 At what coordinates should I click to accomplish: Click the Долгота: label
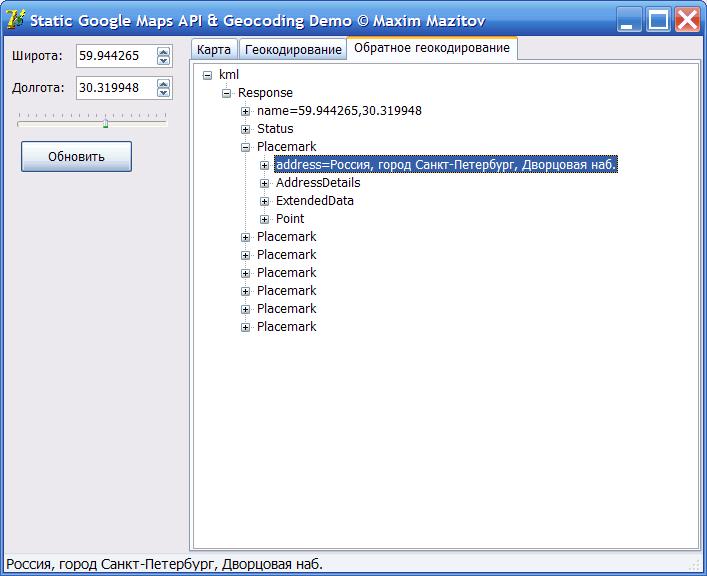(x=38, y=88)
